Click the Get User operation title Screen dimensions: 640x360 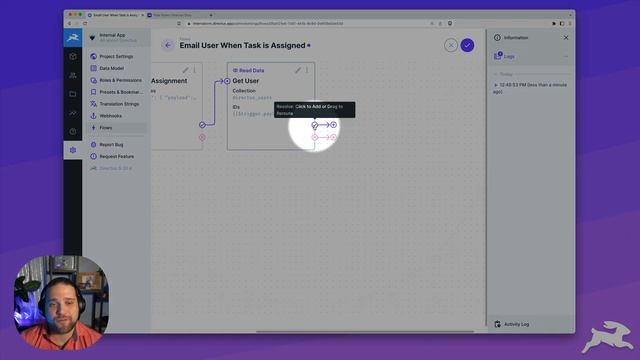click(246, 81)
